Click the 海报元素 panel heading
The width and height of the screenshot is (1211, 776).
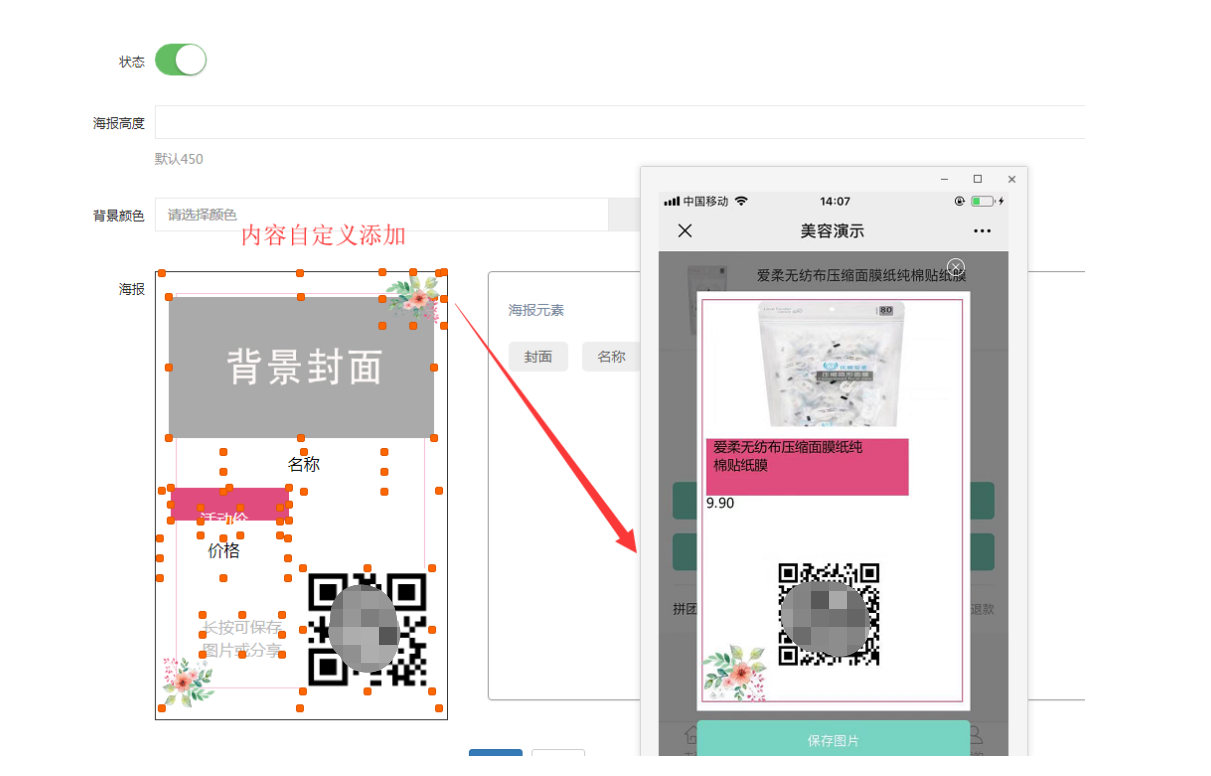(536, 310)
